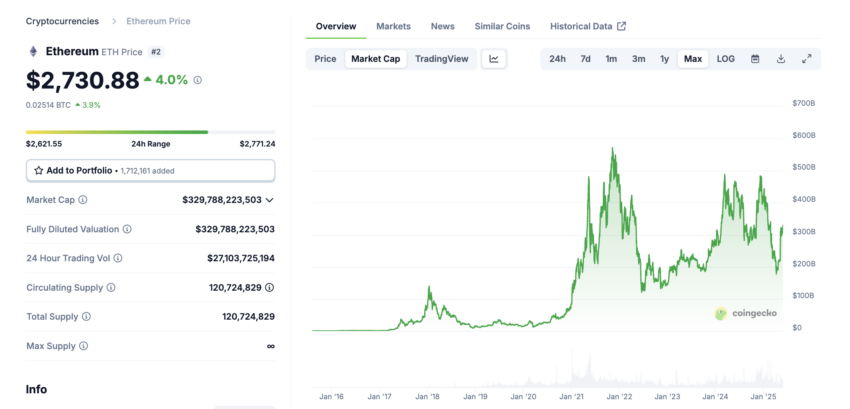Image resolution: width=850 pixels, height=409 pixels.
Task: Click the star icon in Add to Portfolio
Action: [x=38, y=170]
